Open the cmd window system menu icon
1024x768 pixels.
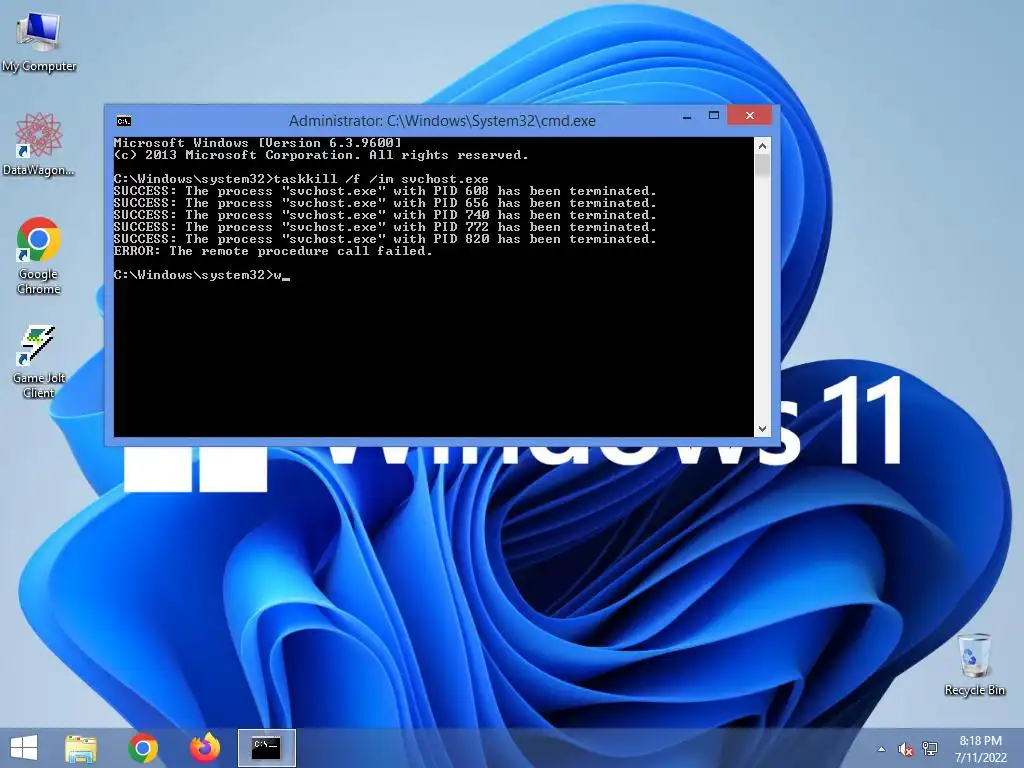[123, 121]
